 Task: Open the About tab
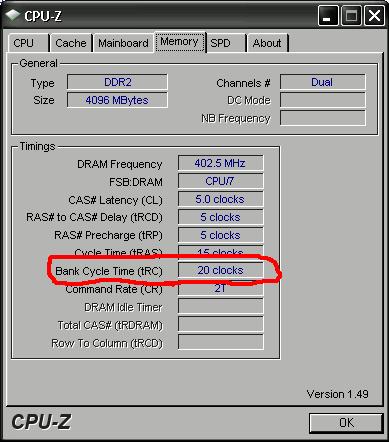267,43
